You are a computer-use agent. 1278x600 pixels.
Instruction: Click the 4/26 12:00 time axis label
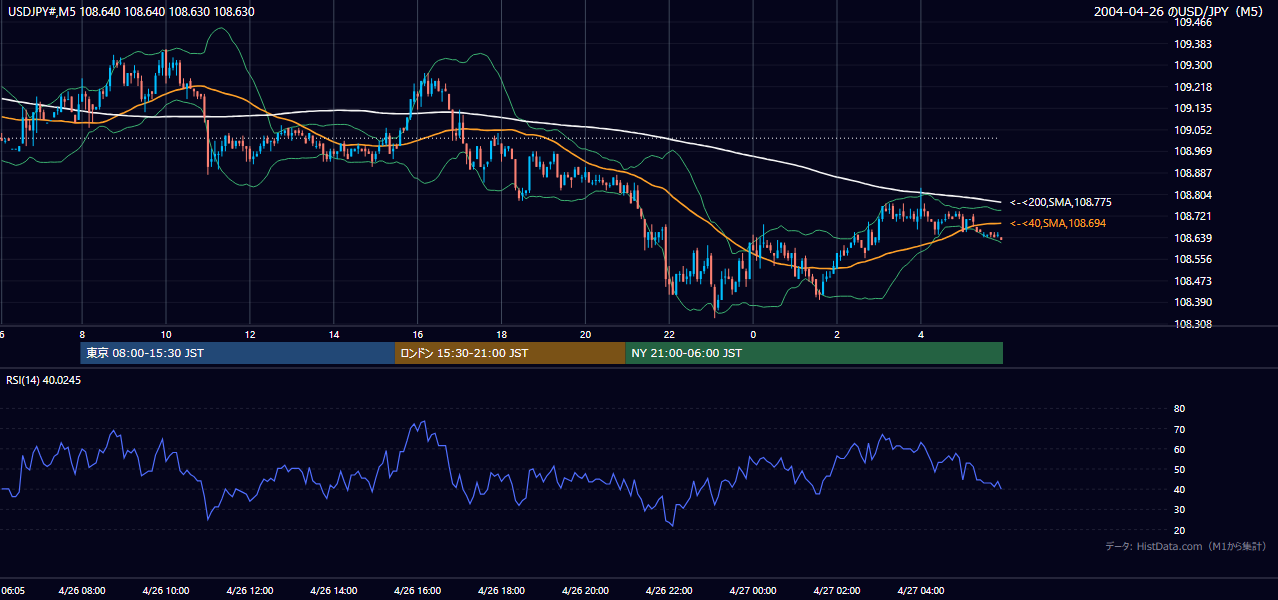pos(250,590)
